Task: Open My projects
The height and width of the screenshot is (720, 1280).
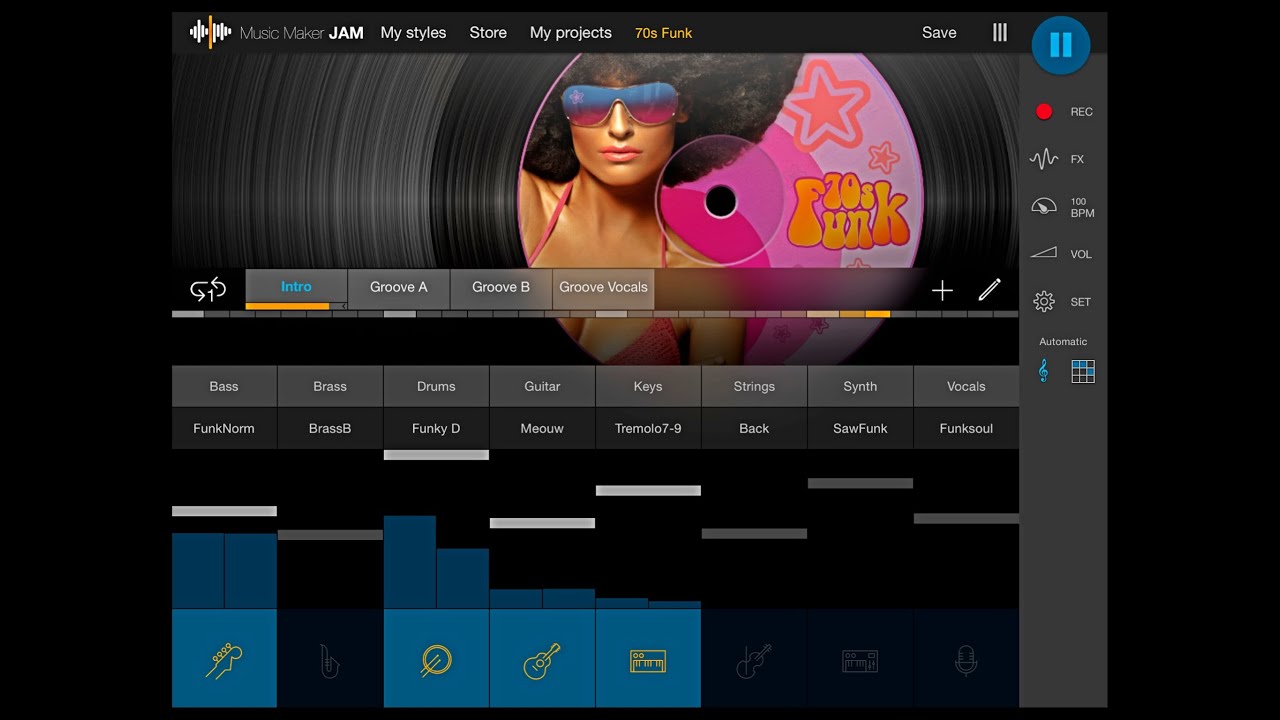Action: tap(571, 33)
